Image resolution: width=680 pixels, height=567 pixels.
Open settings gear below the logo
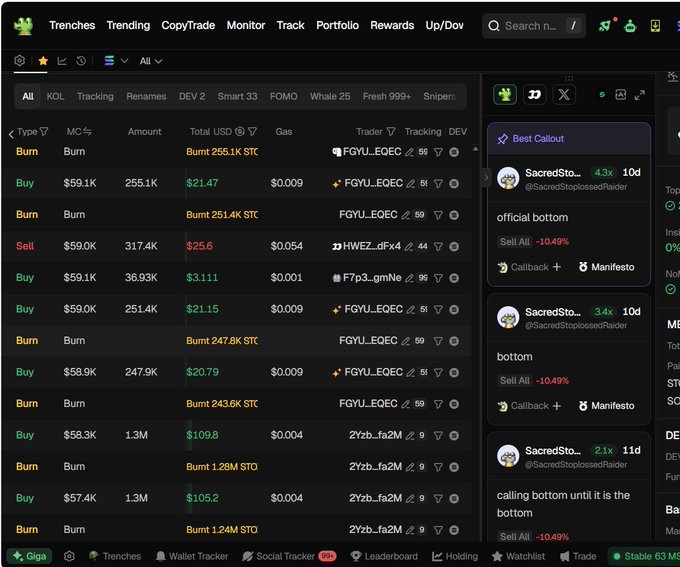point(20,61)
